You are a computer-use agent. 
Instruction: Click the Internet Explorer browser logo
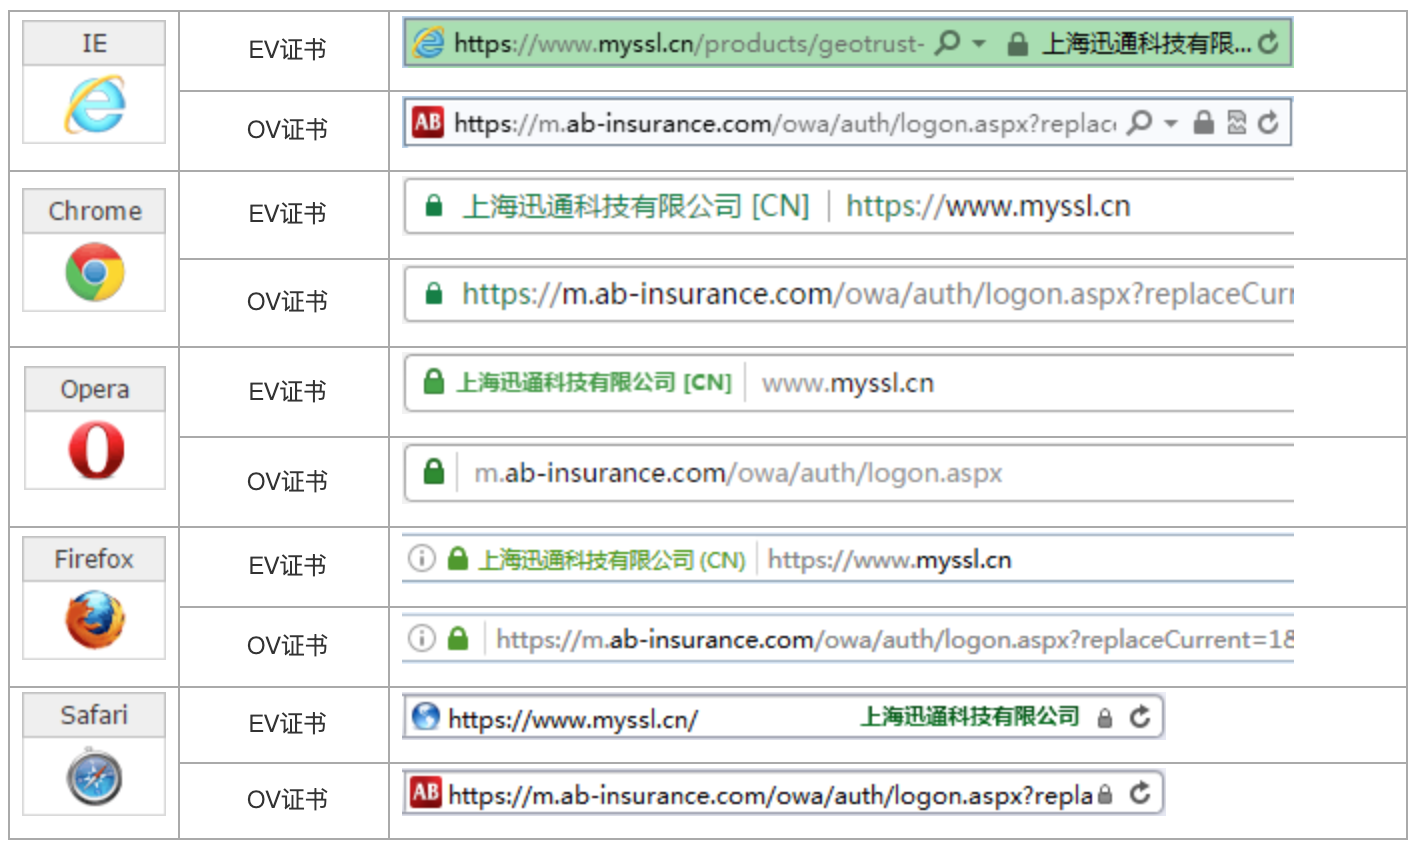(x=93, y=105)
